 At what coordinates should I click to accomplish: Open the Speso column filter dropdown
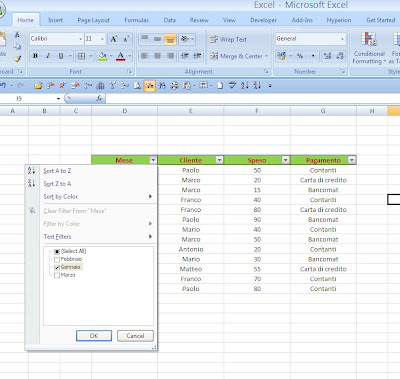[285, 160]
